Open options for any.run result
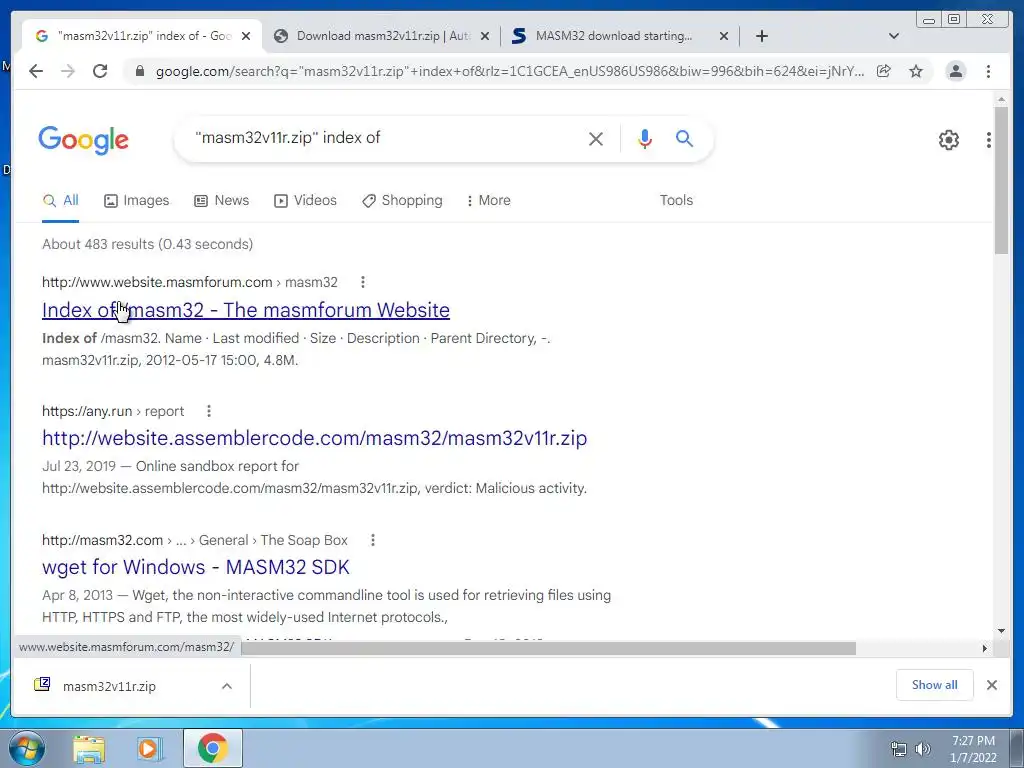 click(x=208, y=411)
